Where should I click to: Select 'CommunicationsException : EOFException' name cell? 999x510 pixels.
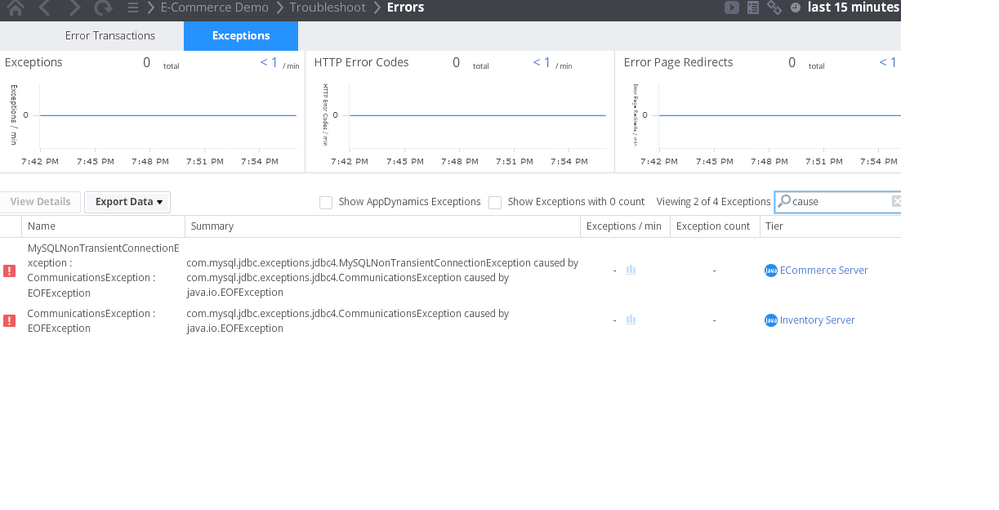91,321
